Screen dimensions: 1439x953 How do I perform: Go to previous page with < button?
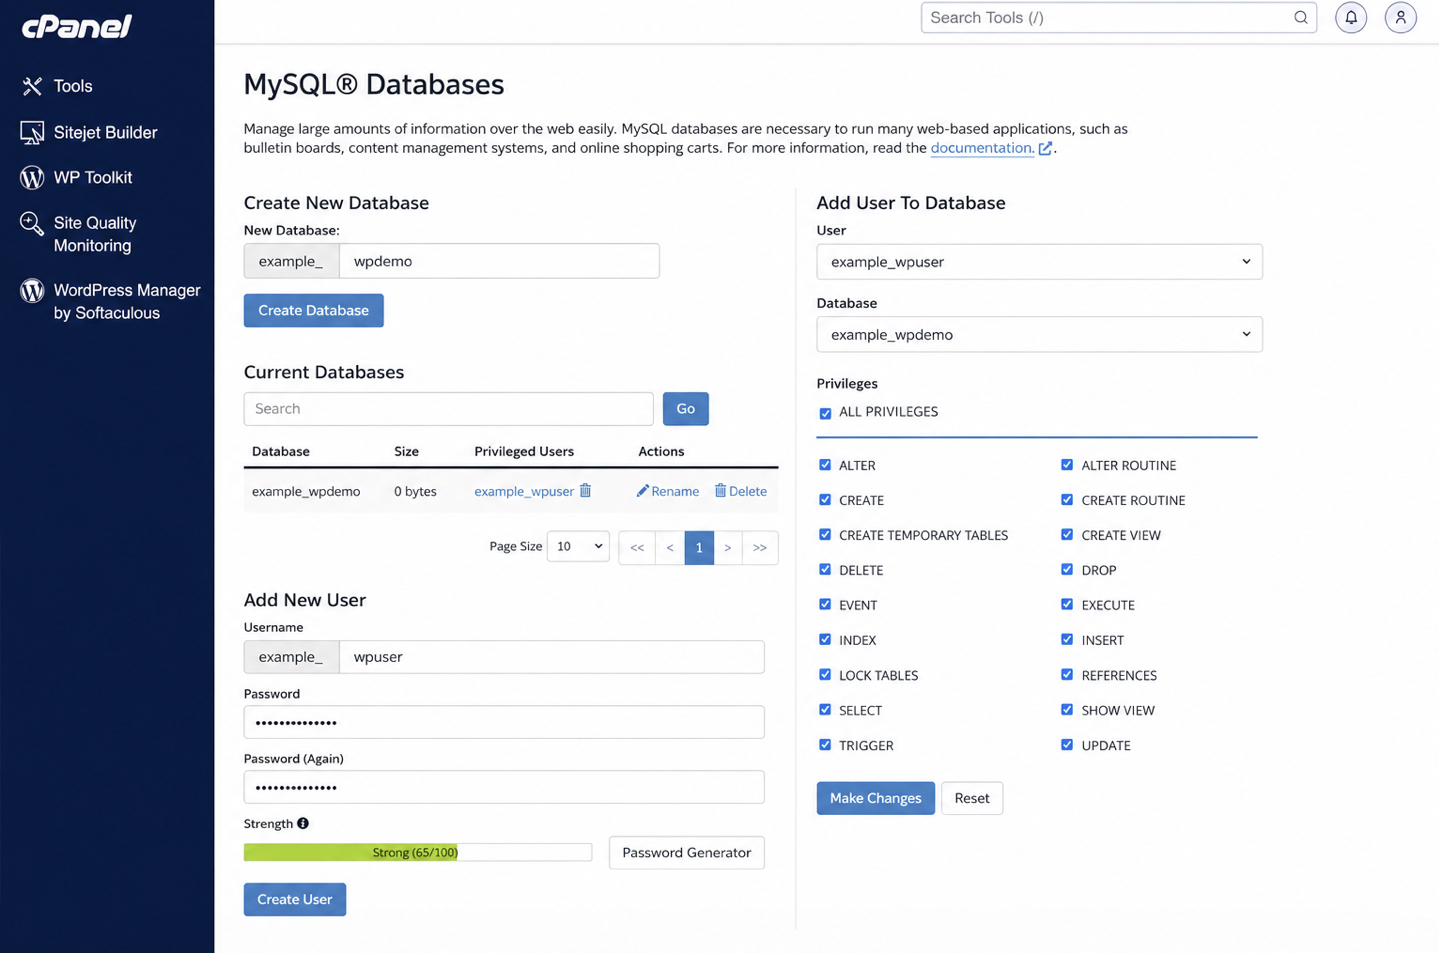(x=670, y=547)
